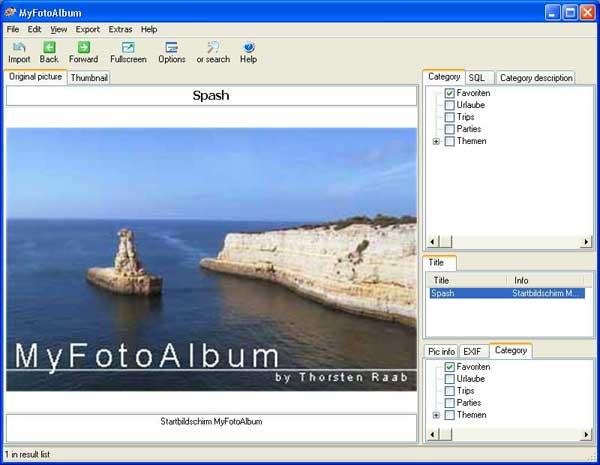Switch to the Thumbnail tab
600x465 pixels.
click(89, 78)
